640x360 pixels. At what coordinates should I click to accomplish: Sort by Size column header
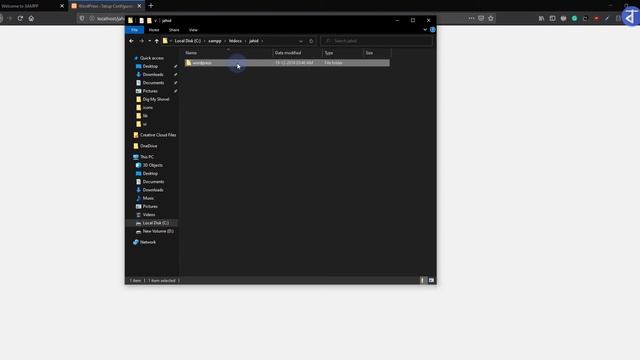coord(377,53)
